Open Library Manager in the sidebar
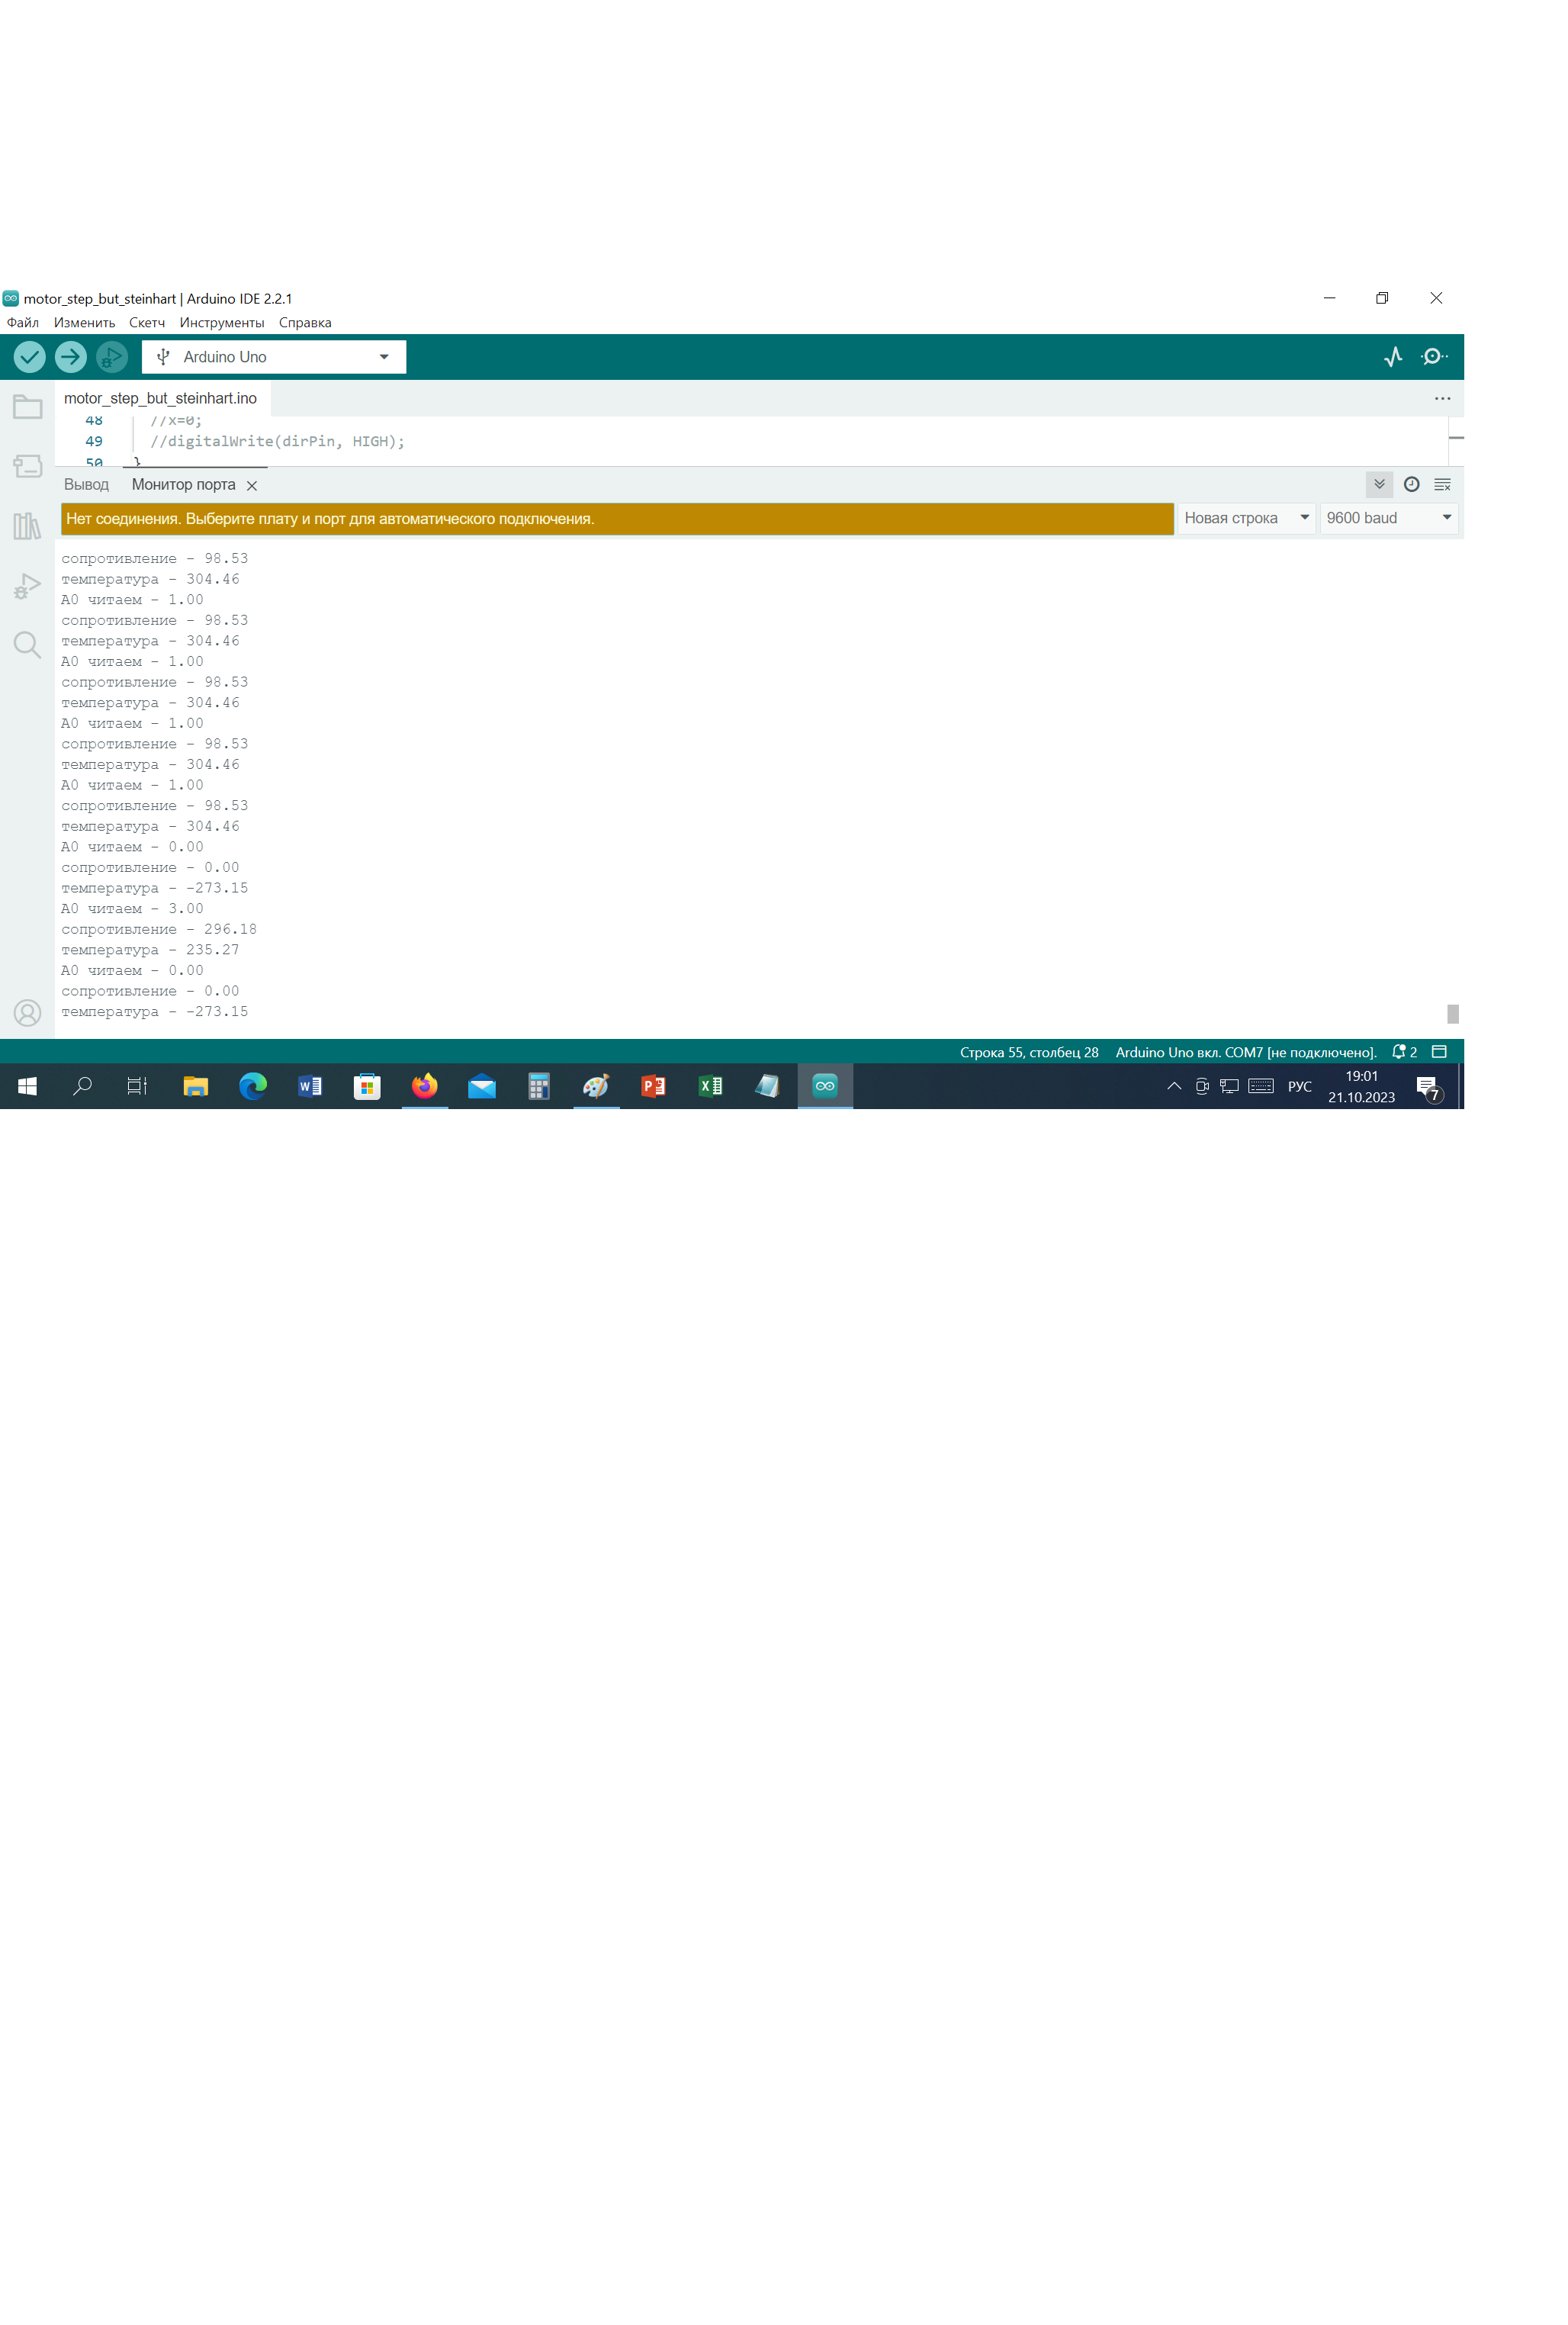The width and height of the screenshot is (1568, 2325). [27, 526]
